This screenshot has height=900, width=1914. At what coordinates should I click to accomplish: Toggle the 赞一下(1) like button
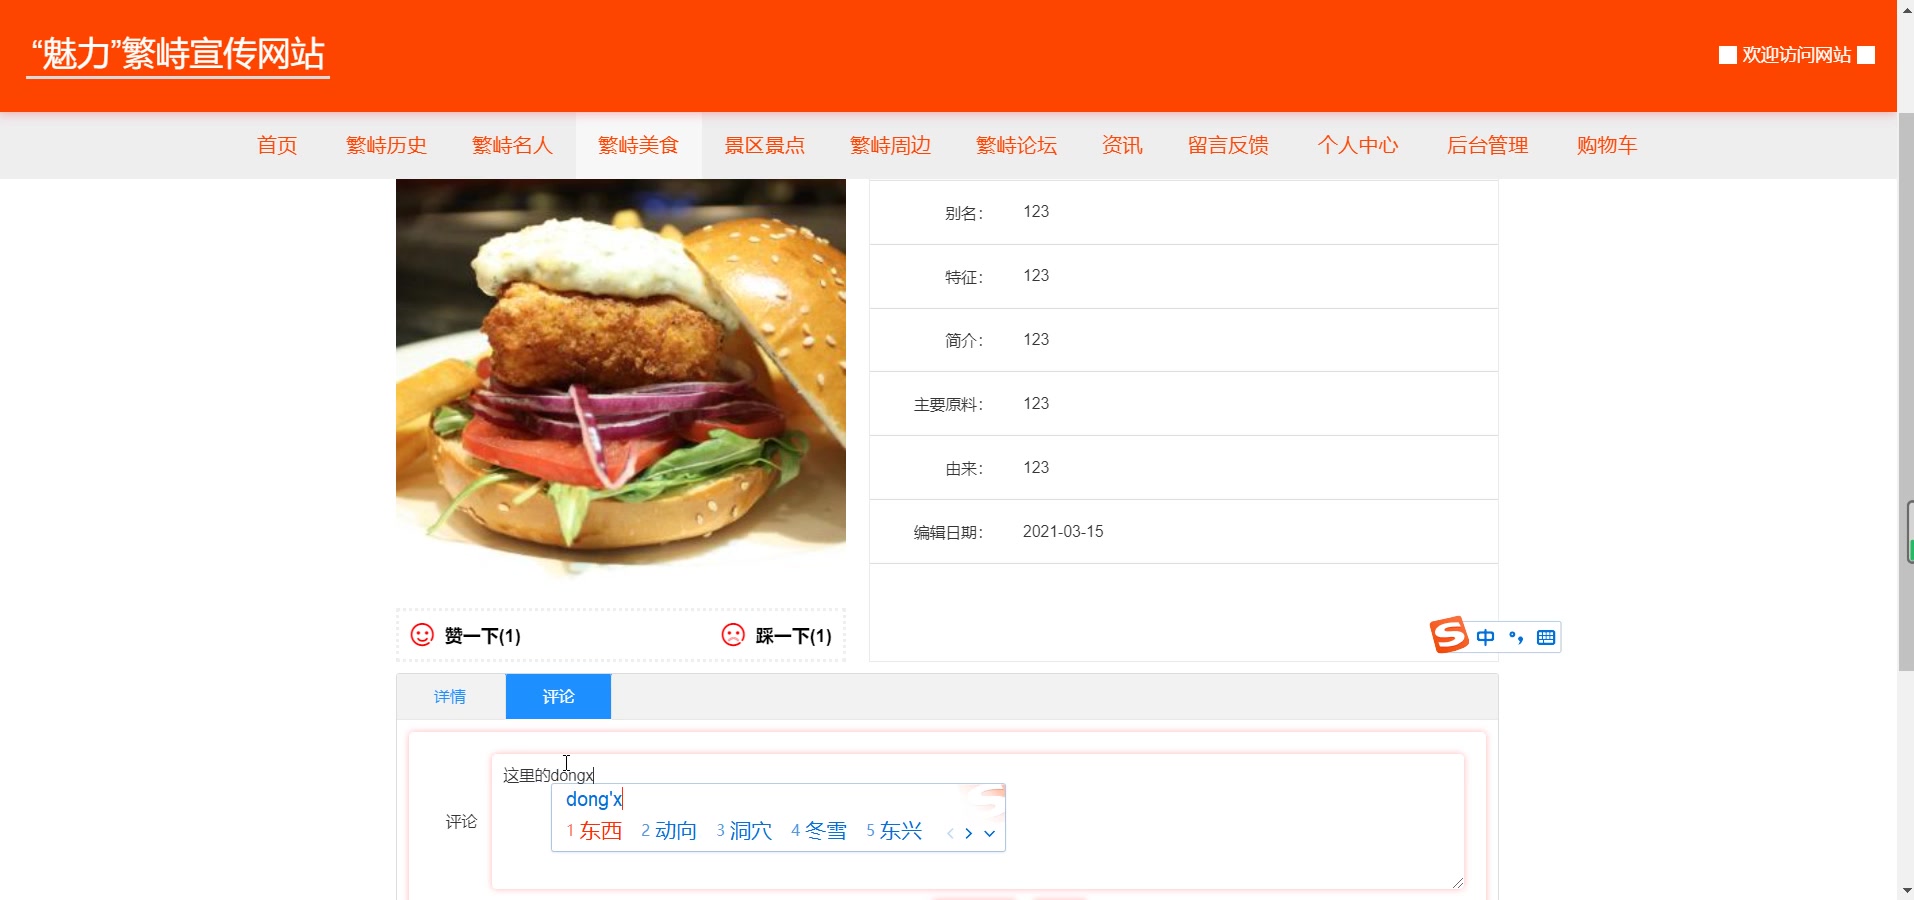482,636
